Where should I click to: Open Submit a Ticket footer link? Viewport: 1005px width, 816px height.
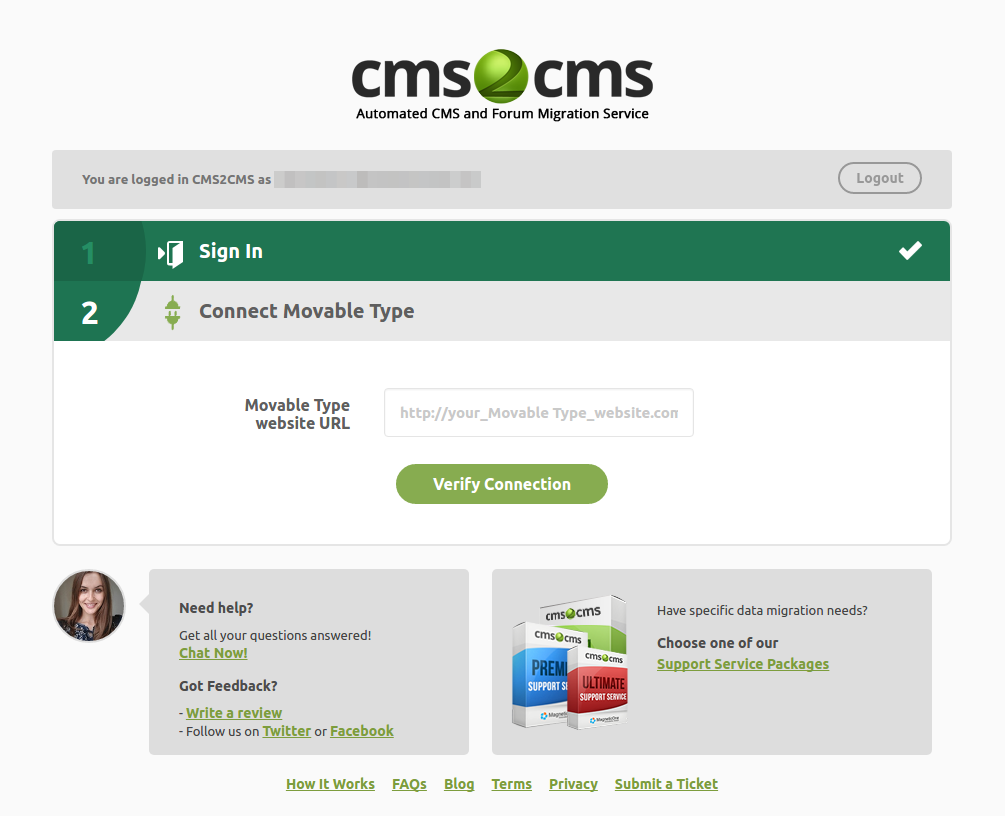(666, 784)
